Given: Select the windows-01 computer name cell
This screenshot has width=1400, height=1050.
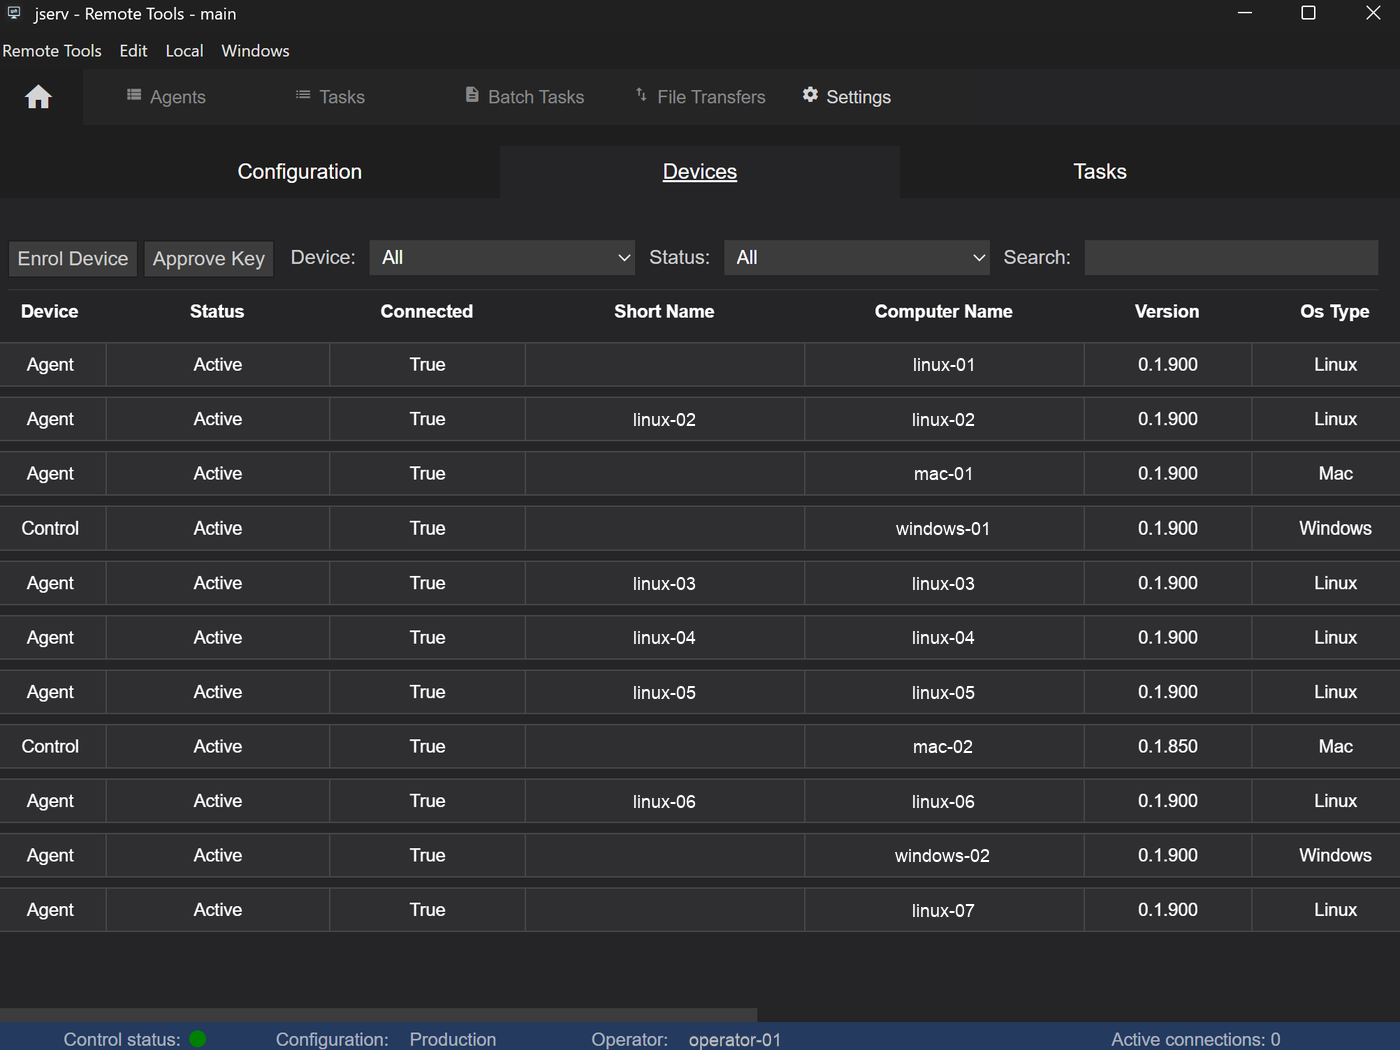Looking at the screenshot, I should [x=944, y=529].
